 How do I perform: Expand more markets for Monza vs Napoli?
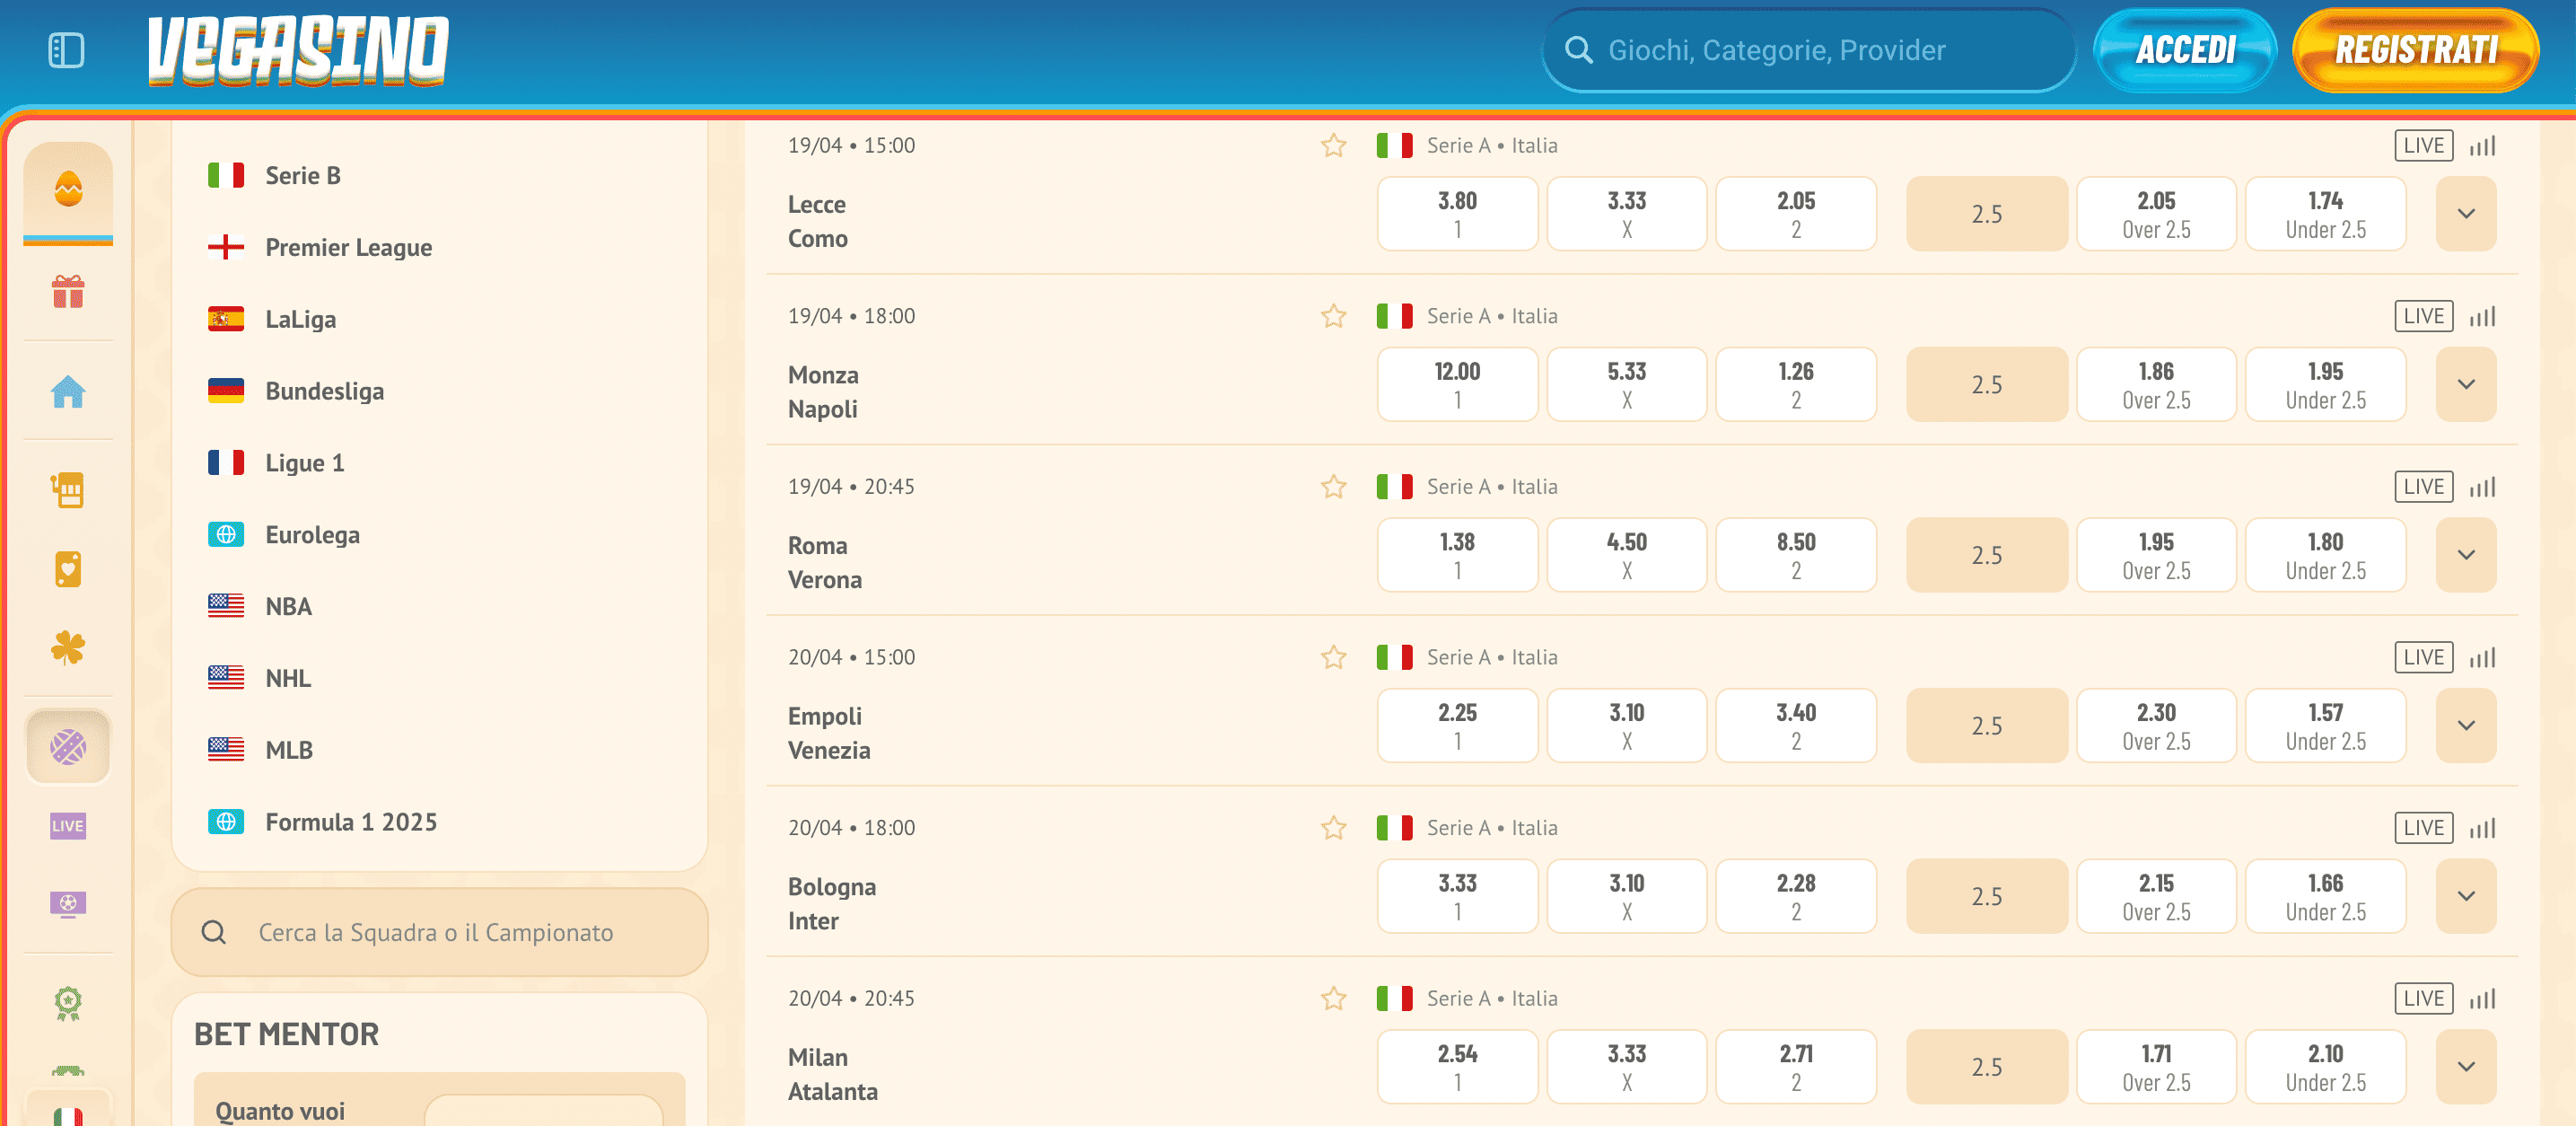[x=2466, y=384]
